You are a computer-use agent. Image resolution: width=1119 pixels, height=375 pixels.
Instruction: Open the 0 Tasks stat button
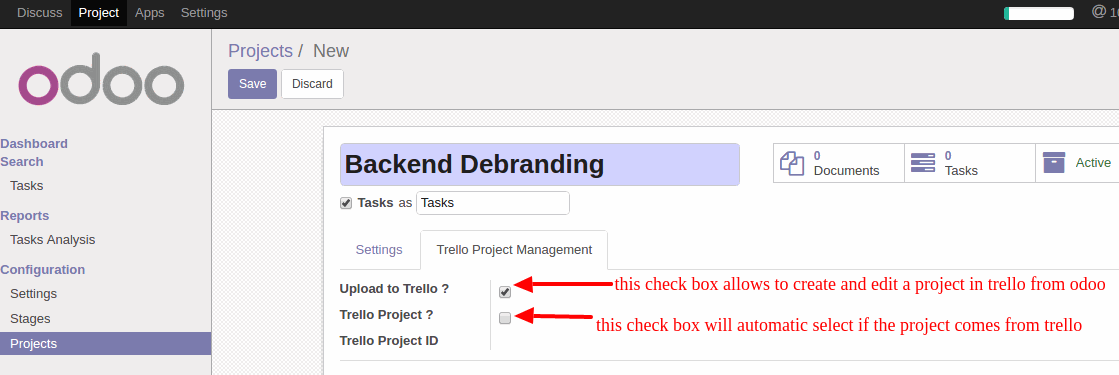[x=970, y=163]
